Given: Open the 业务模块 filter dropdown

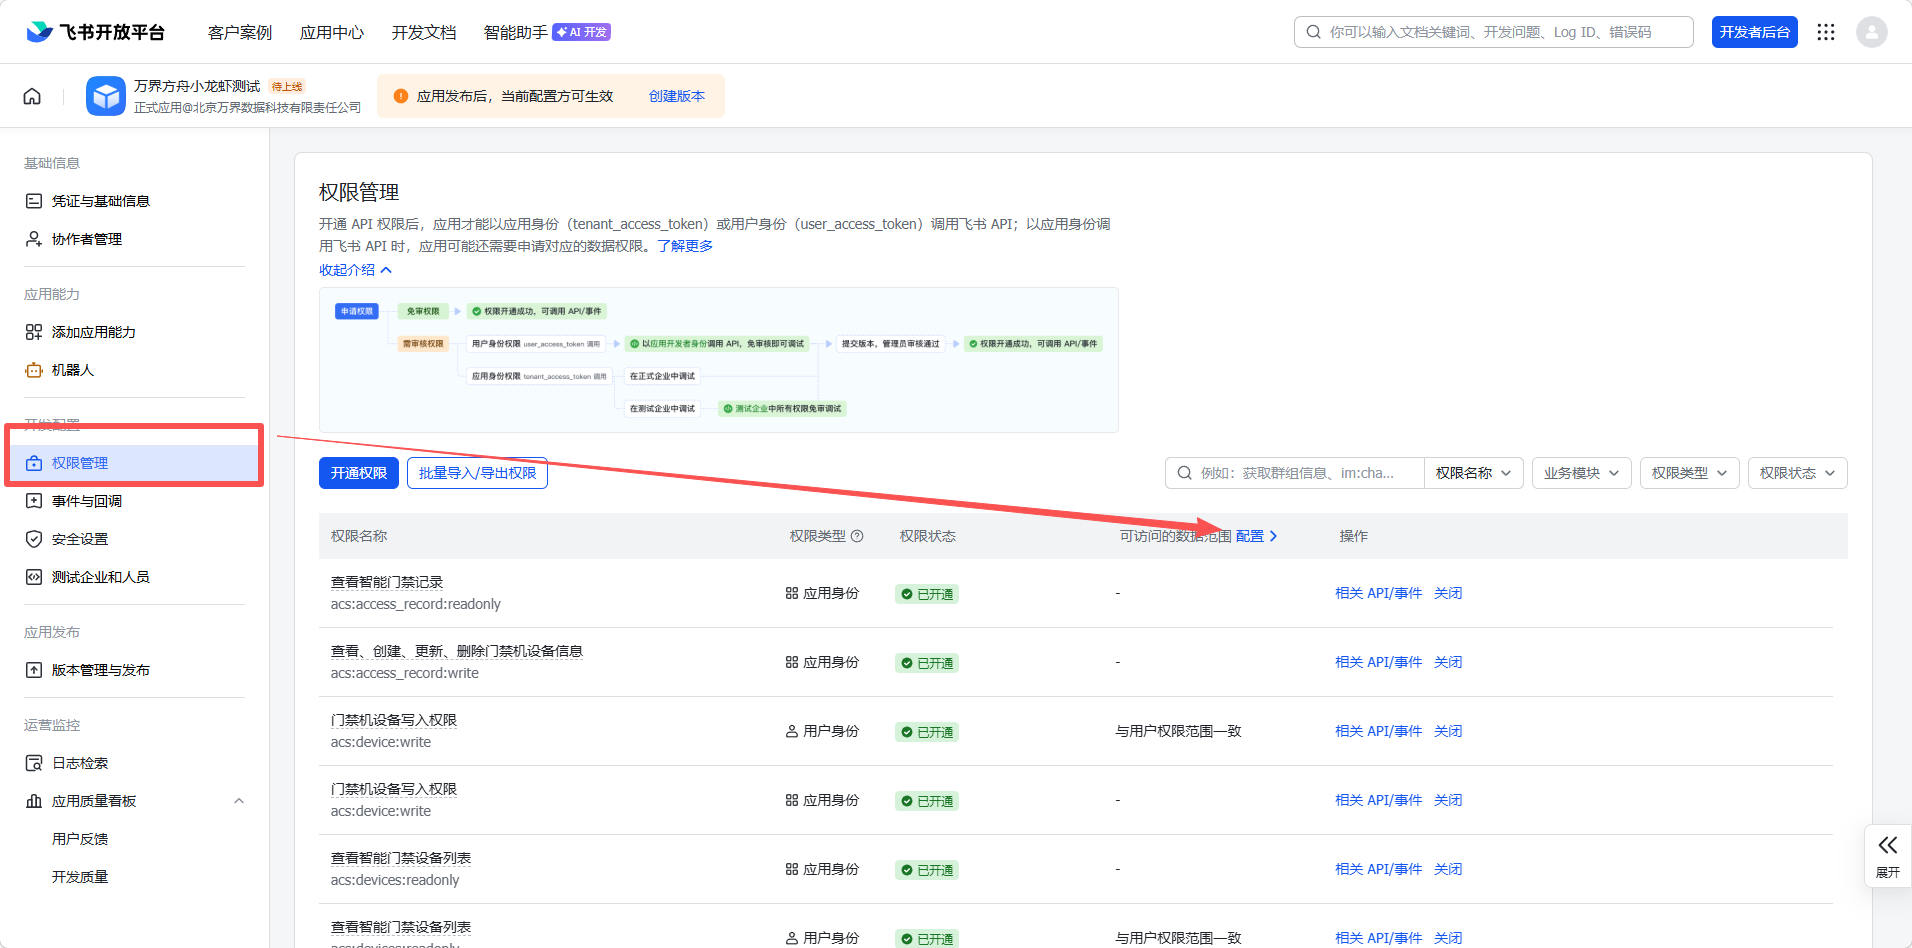Looking at the screenshot, I should tap(1581, 473).
